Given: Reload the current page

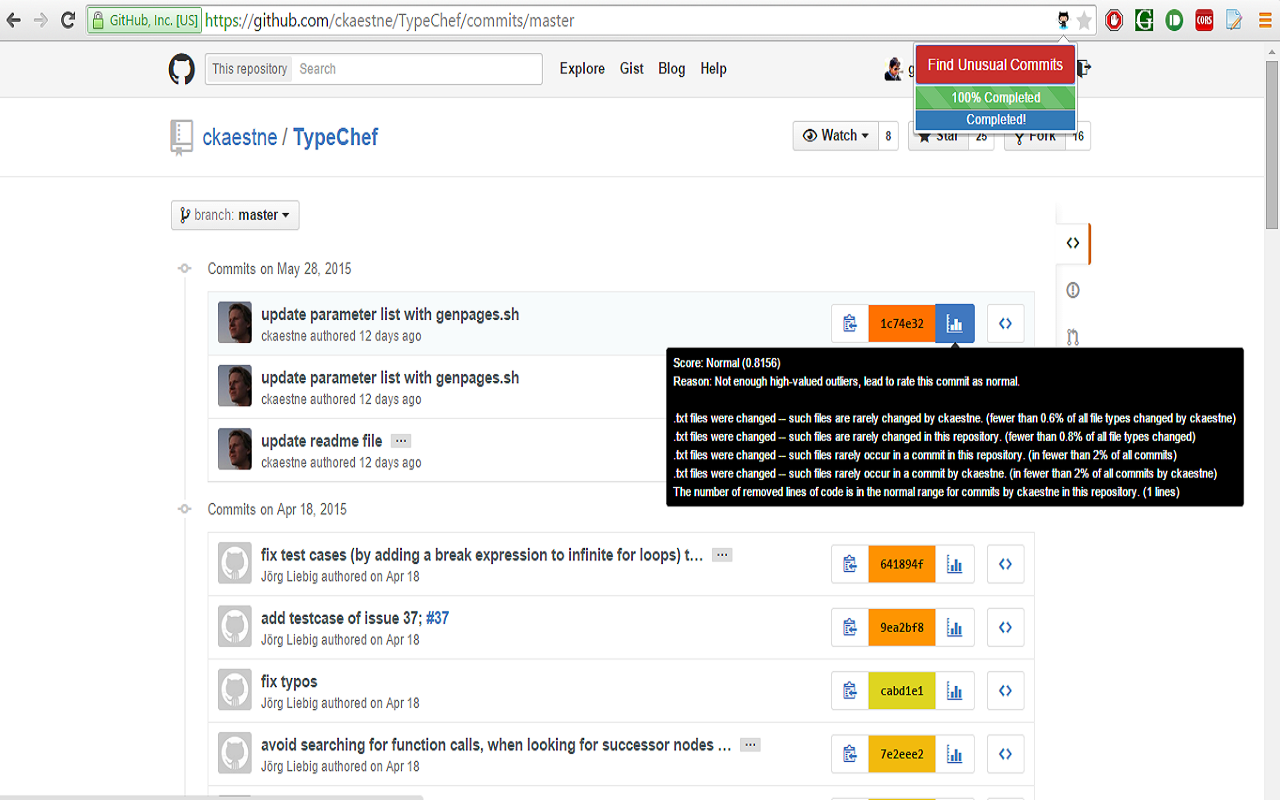Looking at the screenshot, I should 68,20.
